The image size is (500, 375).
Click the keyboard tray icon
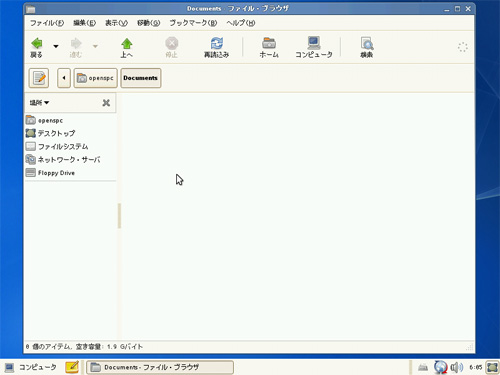pos(423,367)
